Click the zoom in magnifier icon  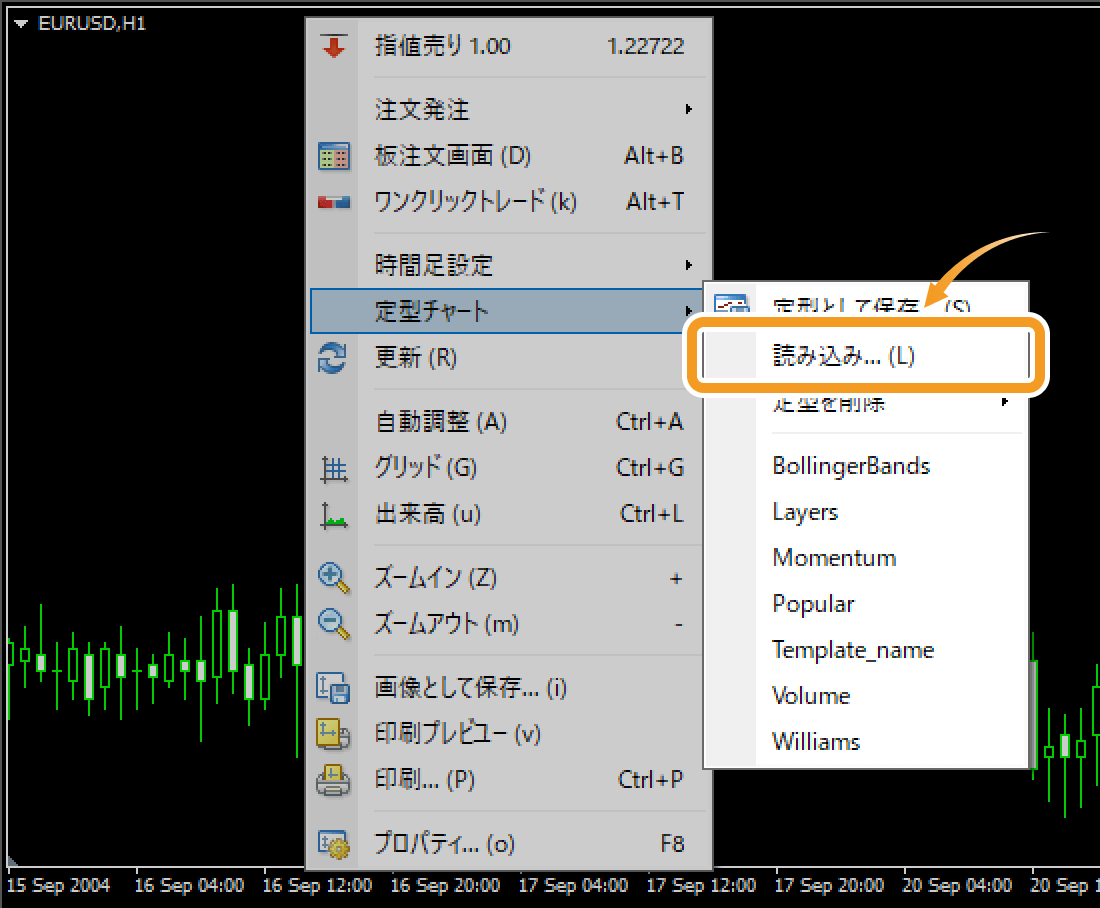coord(334,578)
